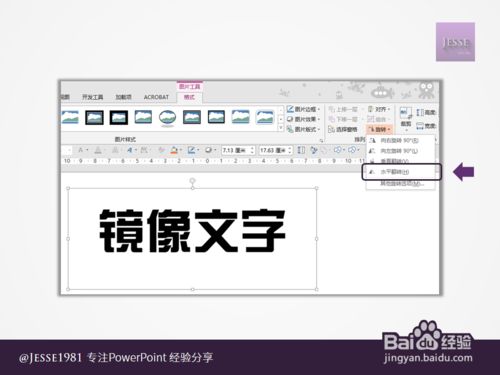Switch to the 开发工具 developer tab
500x375 pixels.
pyautogui.click(x=93, y=97)
